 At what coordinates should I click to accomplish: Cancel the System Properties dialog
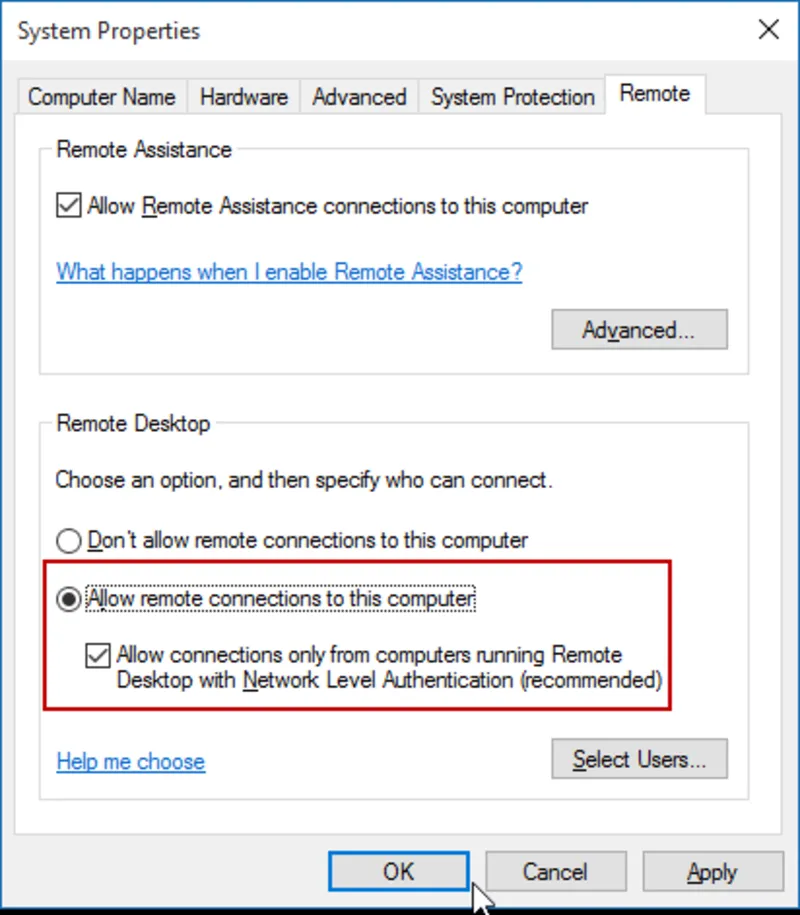point(556,871)
